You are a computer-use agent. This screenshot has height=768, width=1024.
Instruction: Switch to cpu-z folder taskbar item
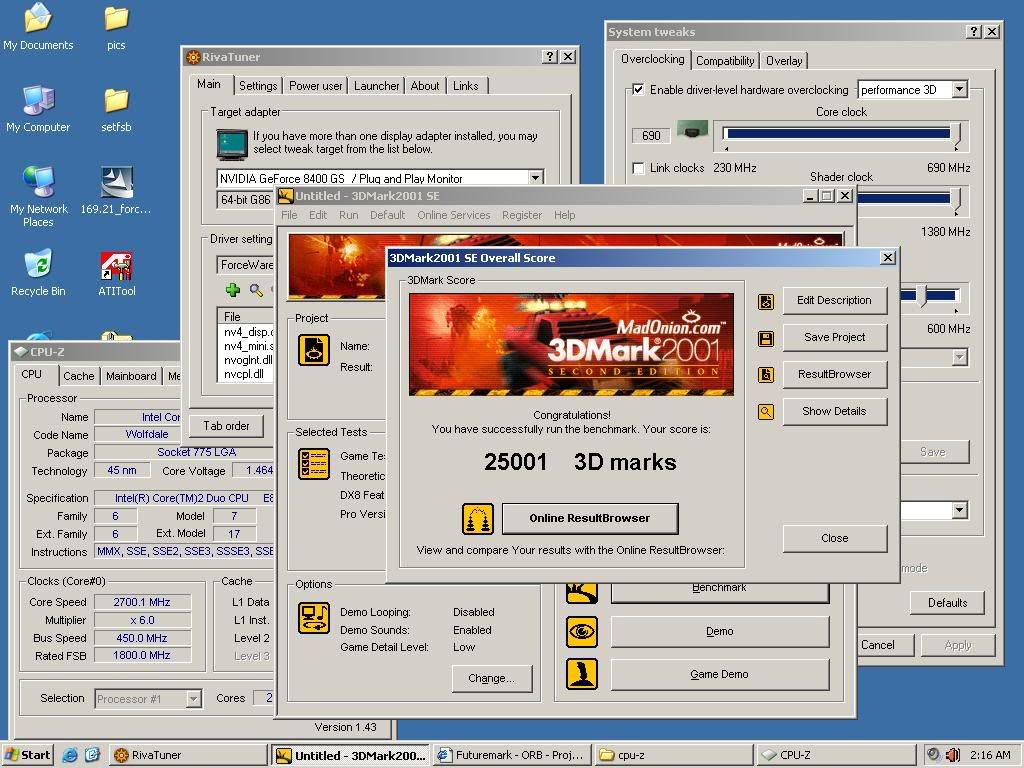[674, 755]
